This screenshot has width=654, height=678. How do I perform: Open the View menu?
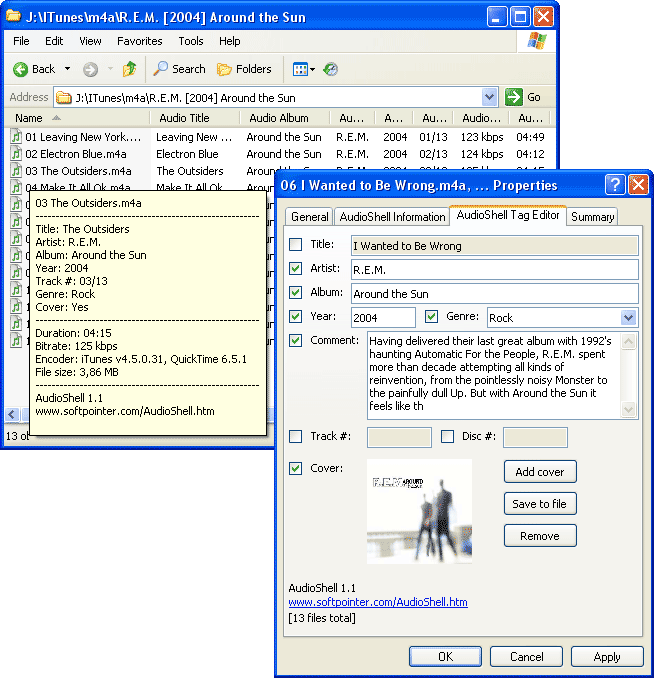point(90,41)
